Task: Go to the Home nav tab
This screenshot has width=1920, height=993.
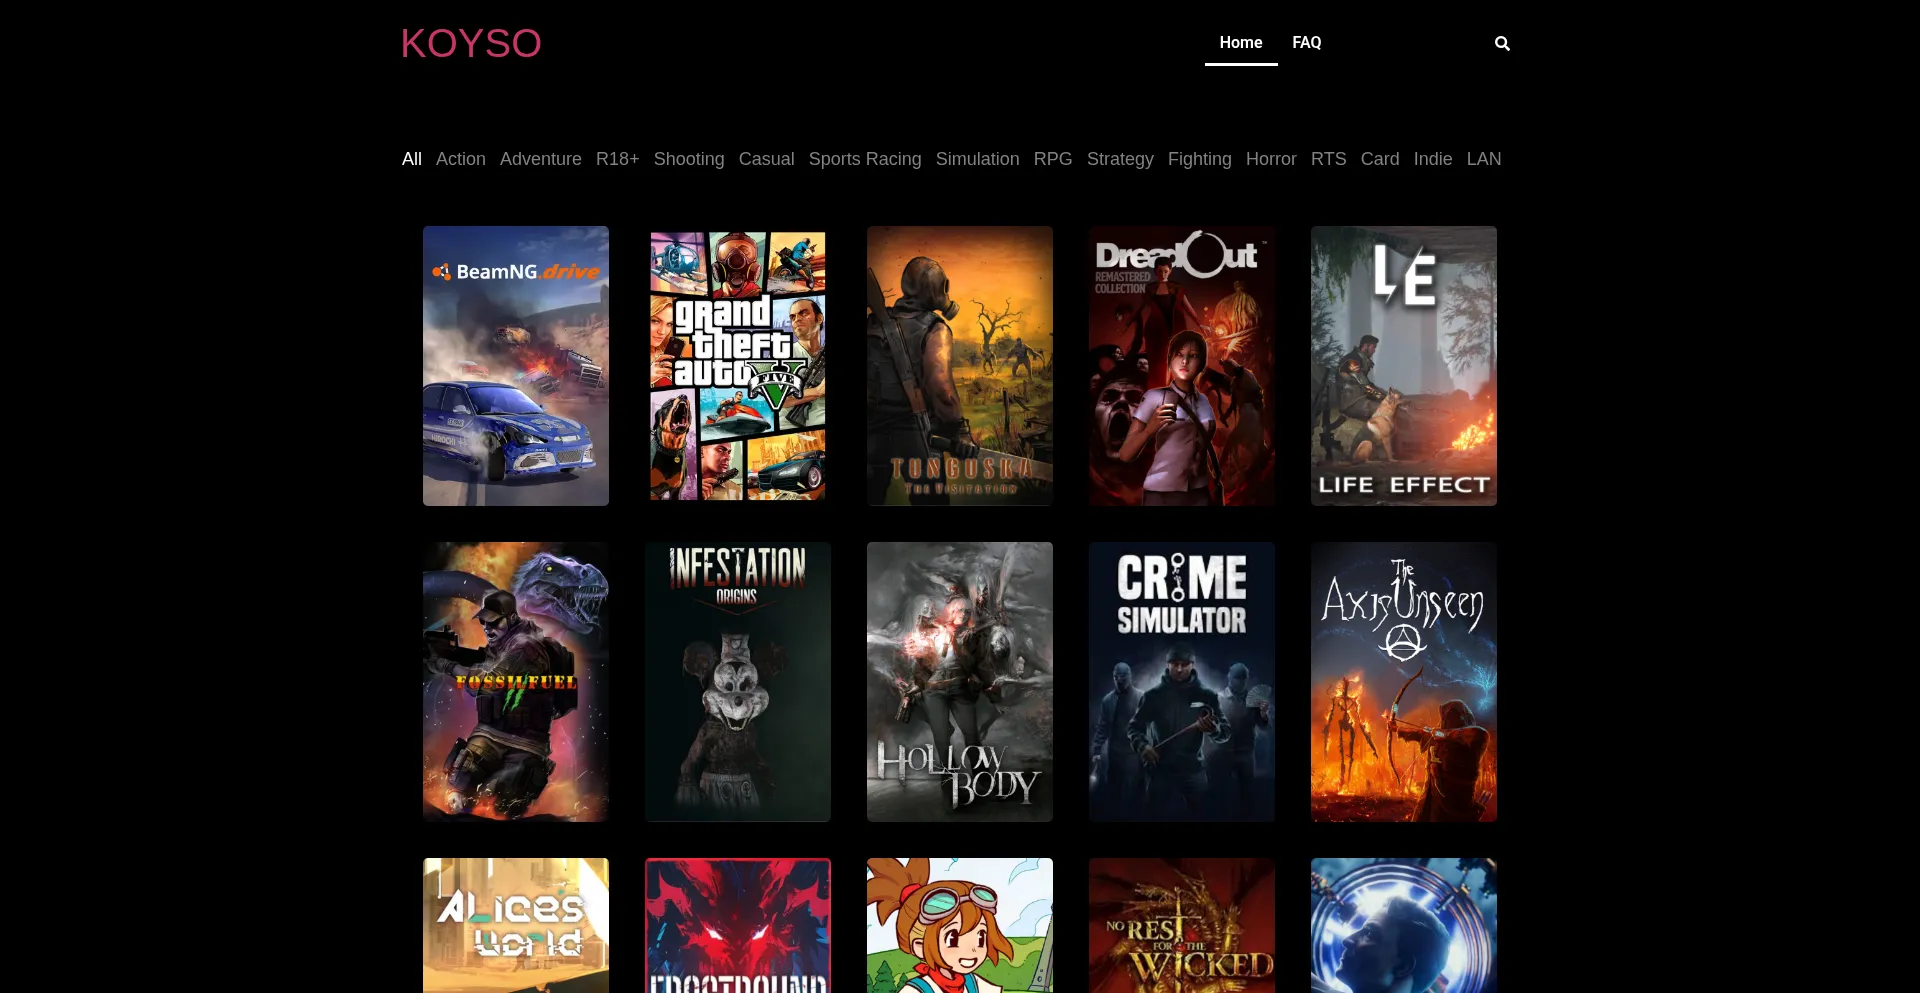Action: pyautogui.click(x=1241, y=43)
